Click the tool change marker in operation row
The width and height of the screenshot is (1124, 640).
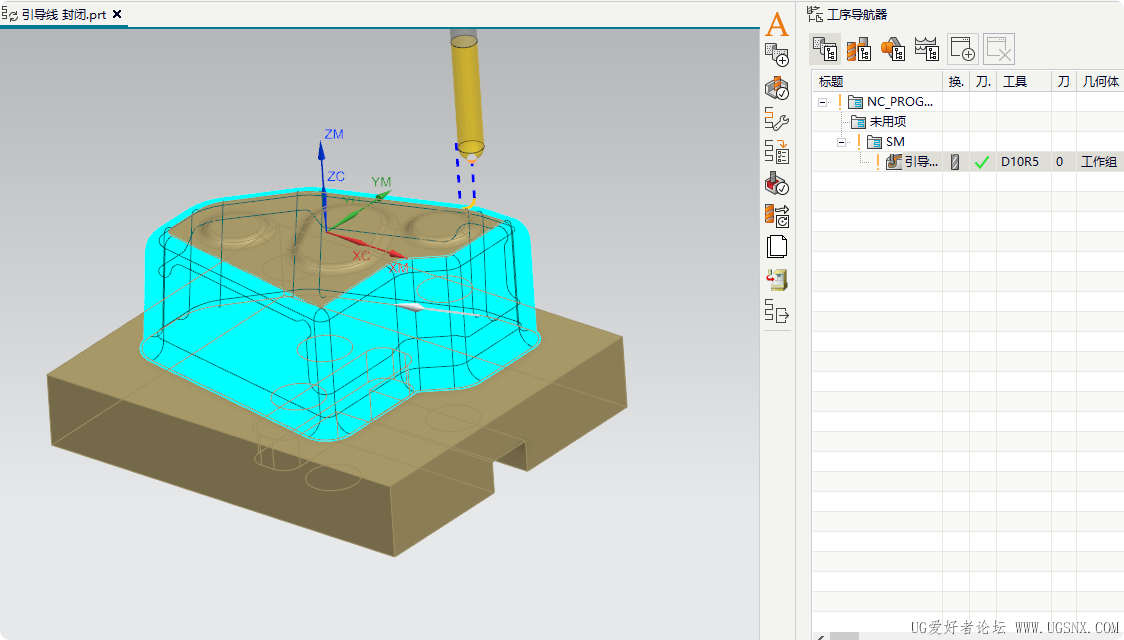[x=955, y=162]
